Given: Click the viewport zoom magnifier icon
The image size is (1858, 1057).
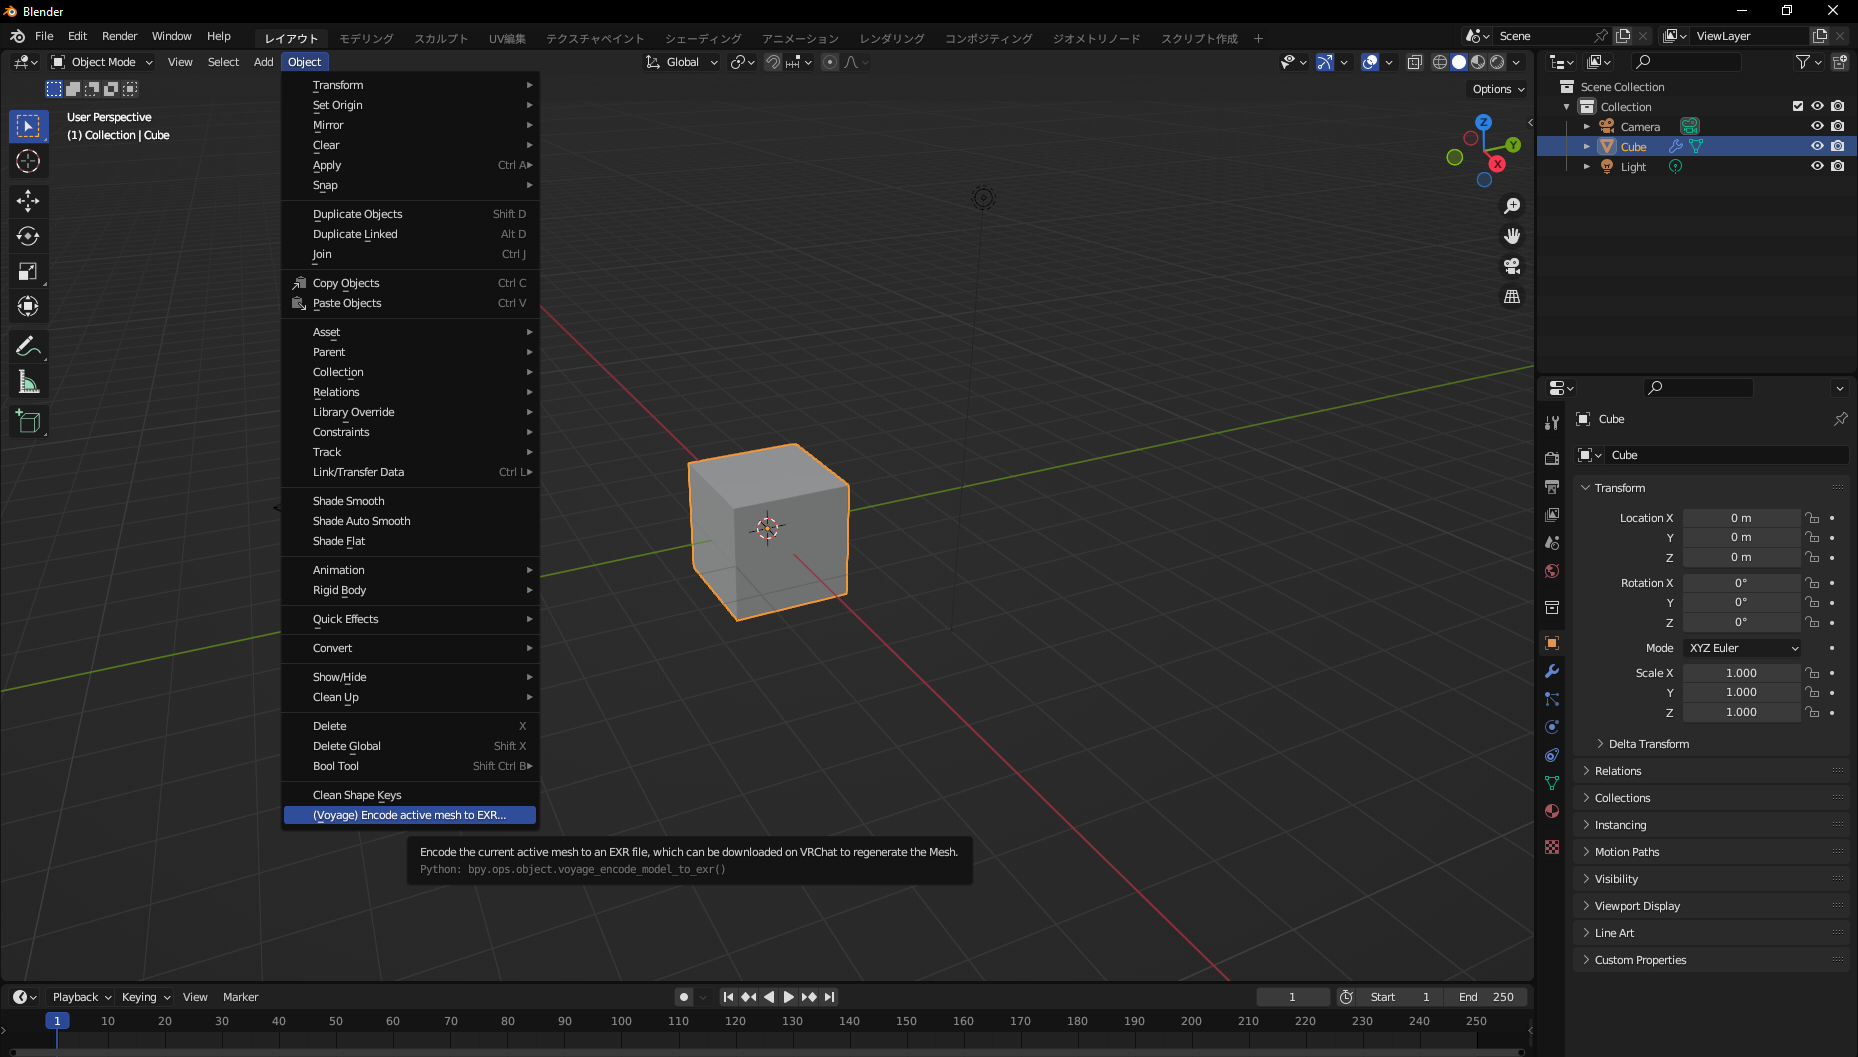Looking at the screenshot, I should pos(1512,205).
